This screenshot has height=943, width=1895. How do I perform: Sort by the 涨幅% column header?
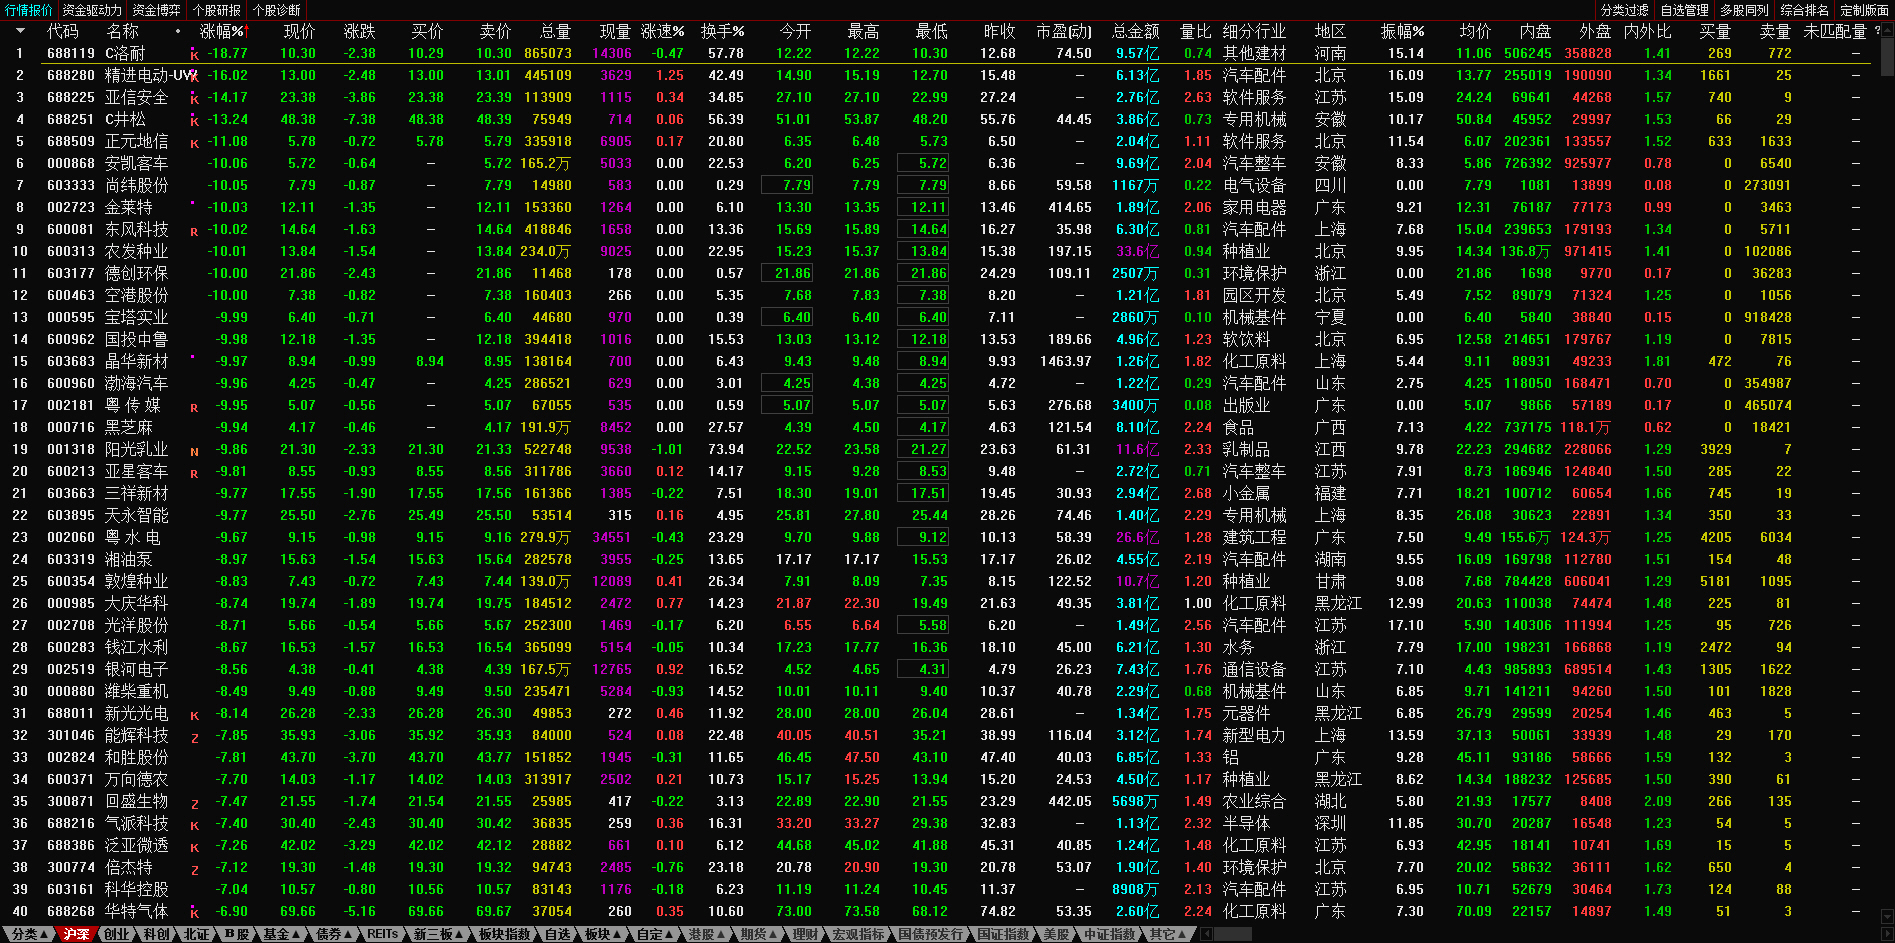[x=221, y=31]
